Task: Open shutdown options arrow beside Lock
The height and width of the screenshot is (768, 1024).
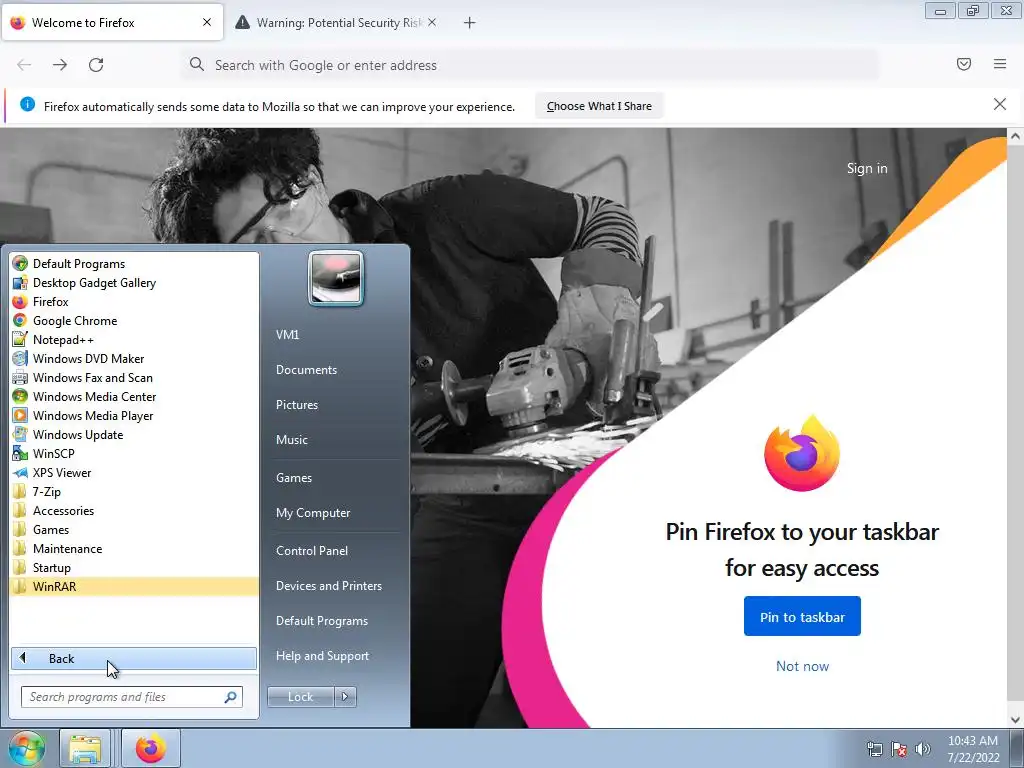Action: [x=345, y=697]
